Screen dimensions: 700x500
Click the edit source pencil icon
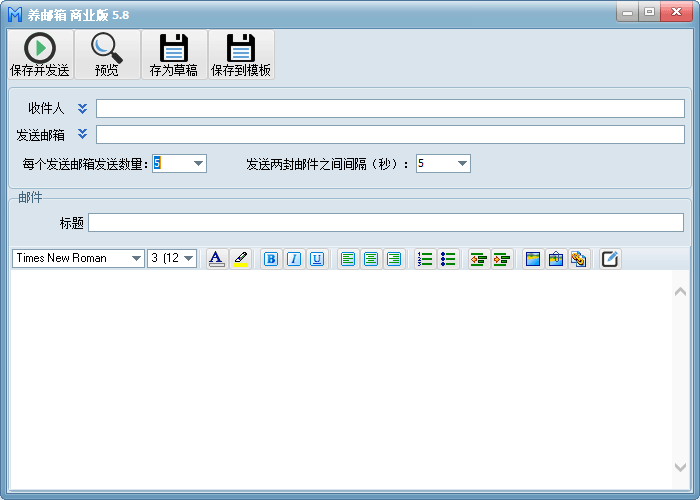click(x=610, y=259)
